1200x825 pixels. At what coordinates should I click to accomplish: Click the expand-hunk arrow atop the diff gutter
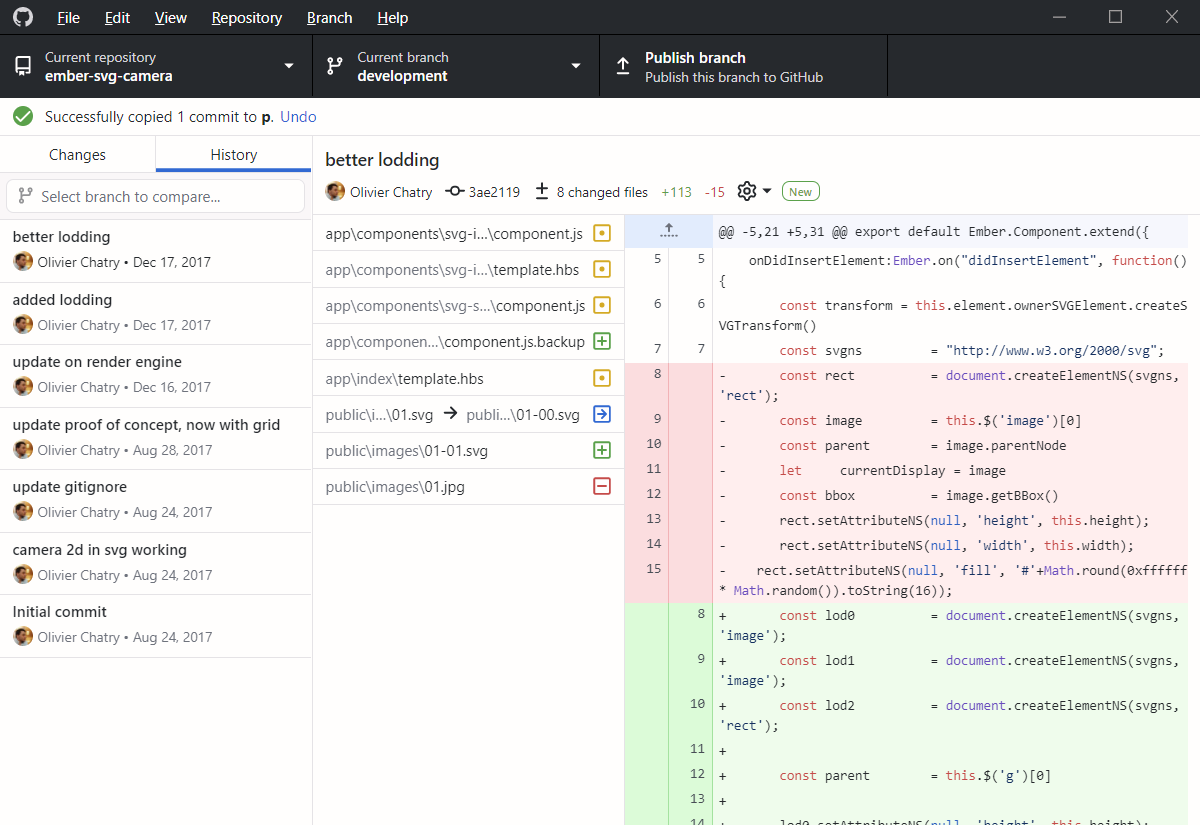coord(668,231)
